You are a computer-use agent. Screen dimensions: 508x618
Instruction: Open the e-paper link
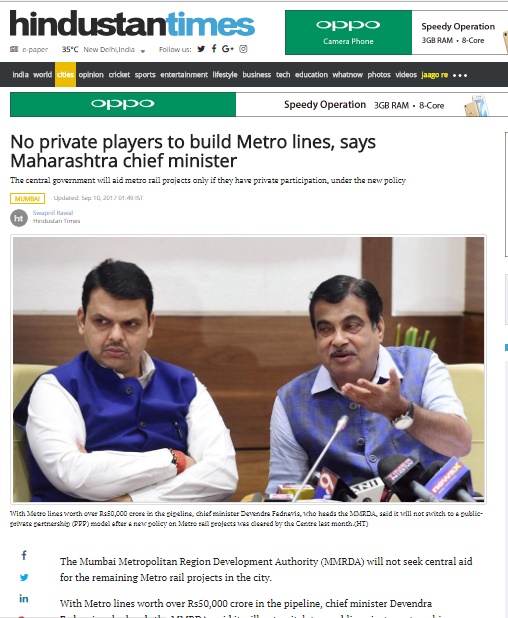pos(29,50)
